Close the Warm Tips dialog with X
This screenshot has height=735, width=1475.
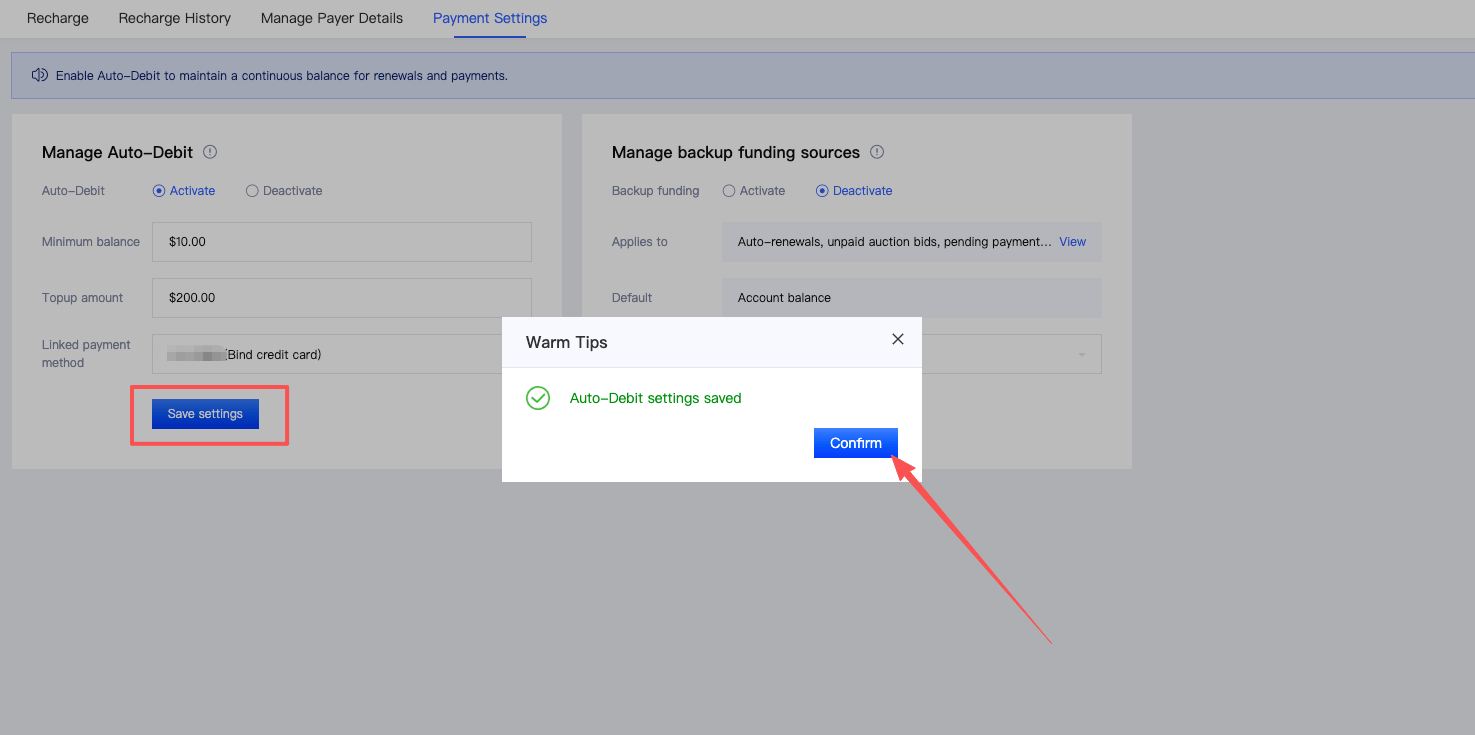898,339
